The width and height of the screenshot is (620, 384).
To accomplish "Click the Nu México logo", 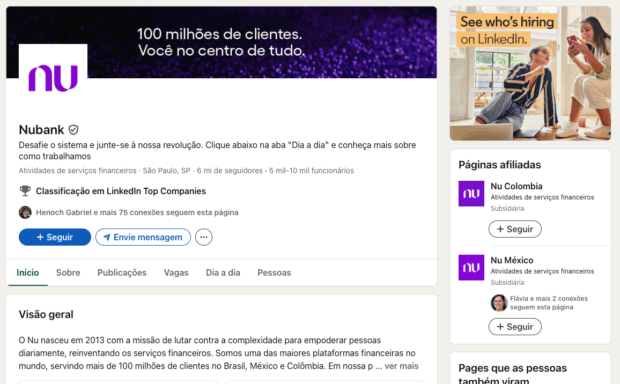I will tap(471, 268).
